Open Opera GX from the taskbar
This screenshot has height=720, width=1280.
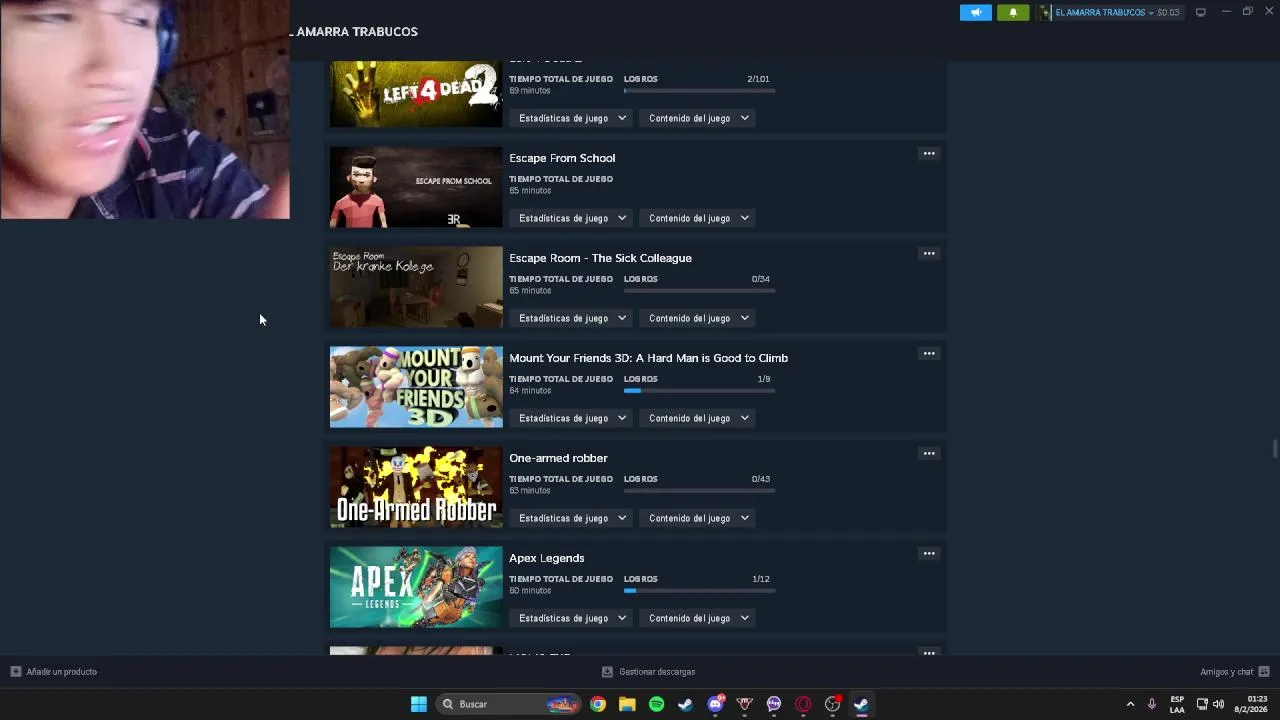(803, 704)
